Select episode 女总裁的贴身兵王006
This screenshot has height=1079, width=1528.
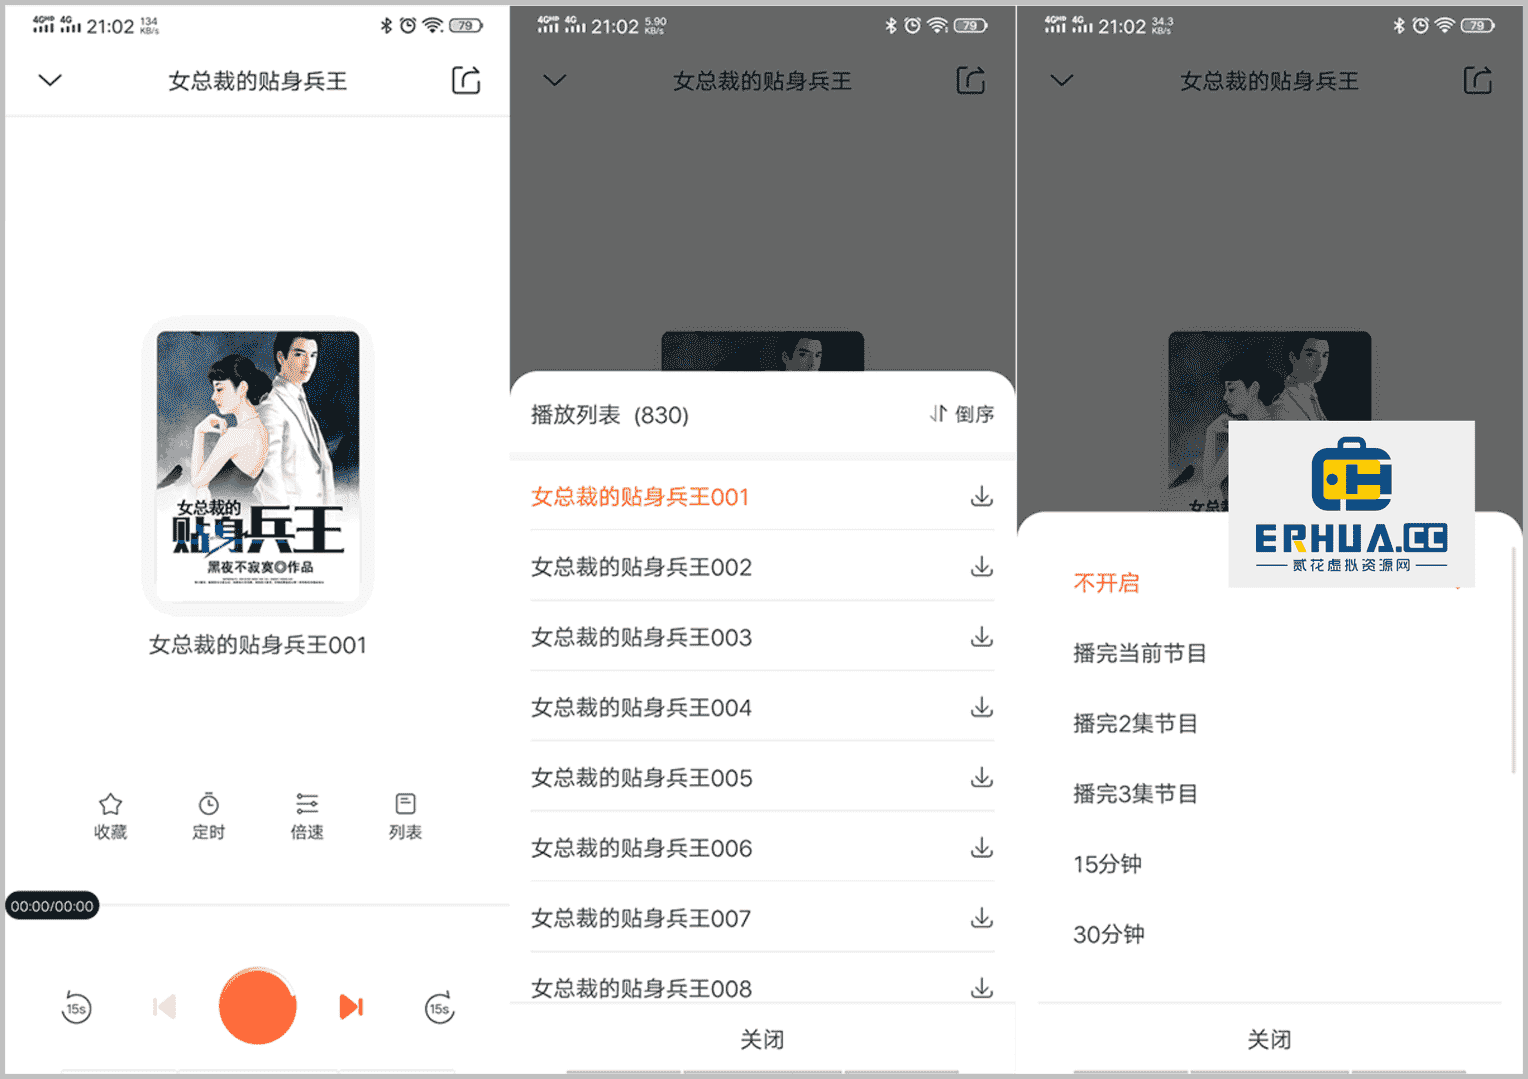coord(641,848)
